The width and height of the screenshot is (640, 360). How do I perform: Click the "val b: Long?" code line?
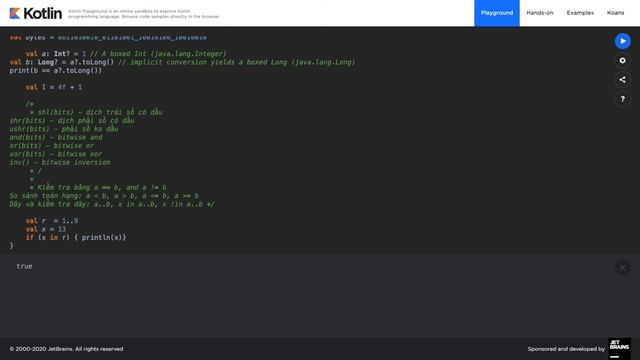[182, 62]
